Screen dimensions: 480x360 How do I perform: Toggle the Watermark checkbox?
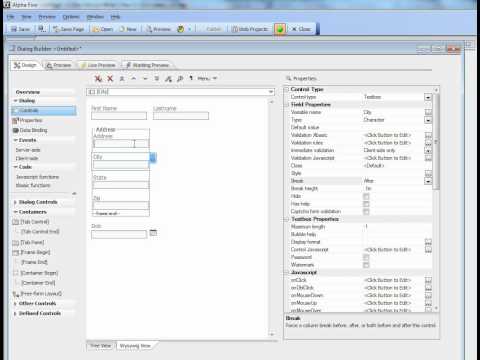366,265
